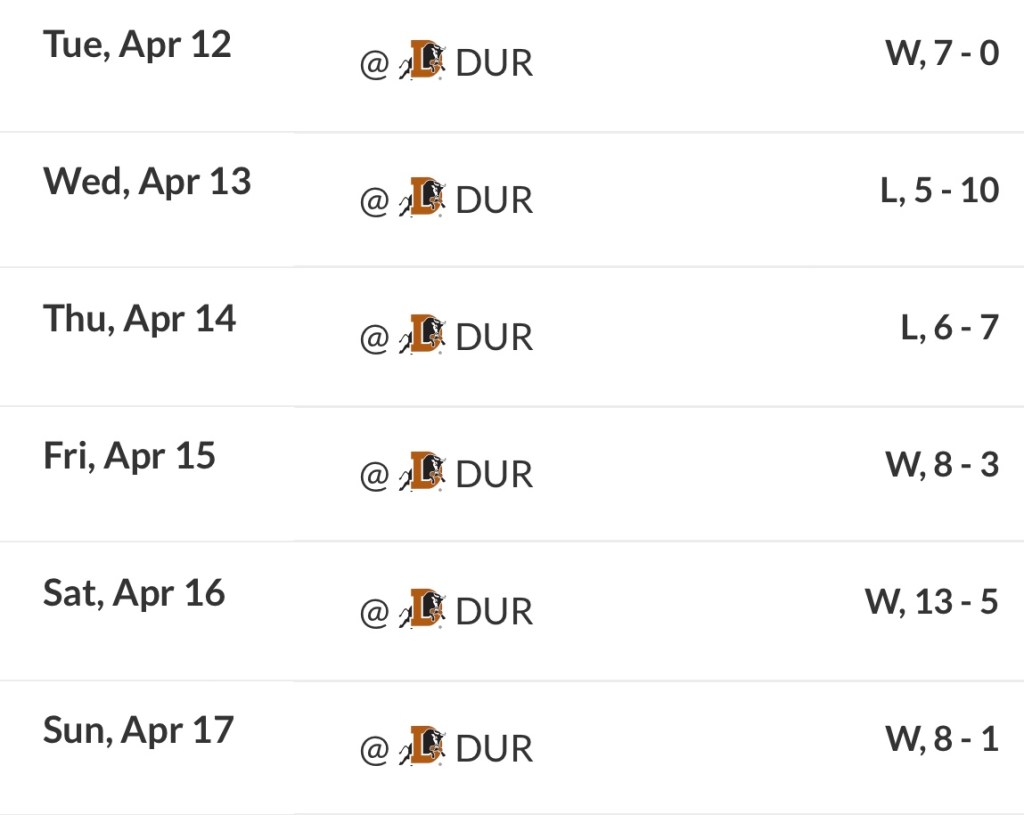
Task: Open the W, 13 - 5 box score
Action: click(931, 601)
